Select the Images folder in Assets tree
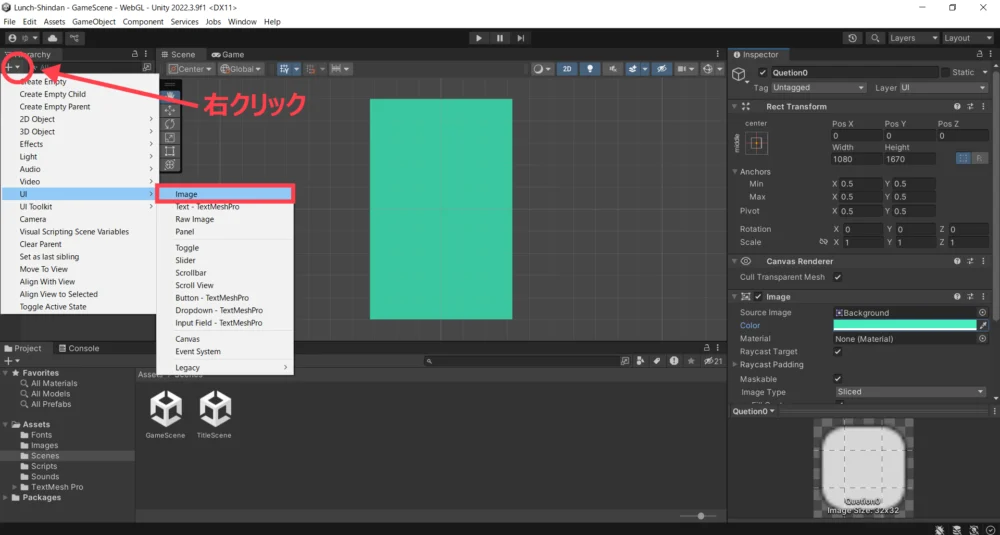 click(44, 446)
